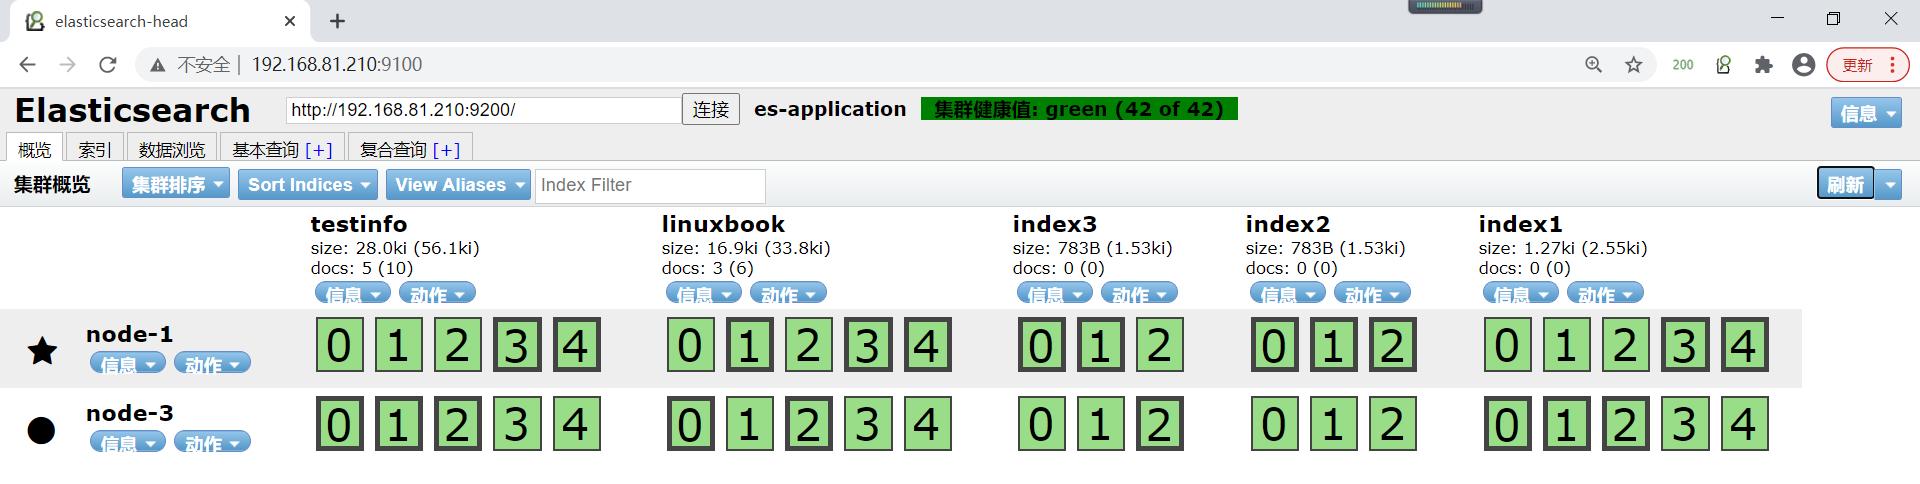The image size is (1920, 484).
Task: Open the Sort Indices dropdown
Action: (308, 184)
